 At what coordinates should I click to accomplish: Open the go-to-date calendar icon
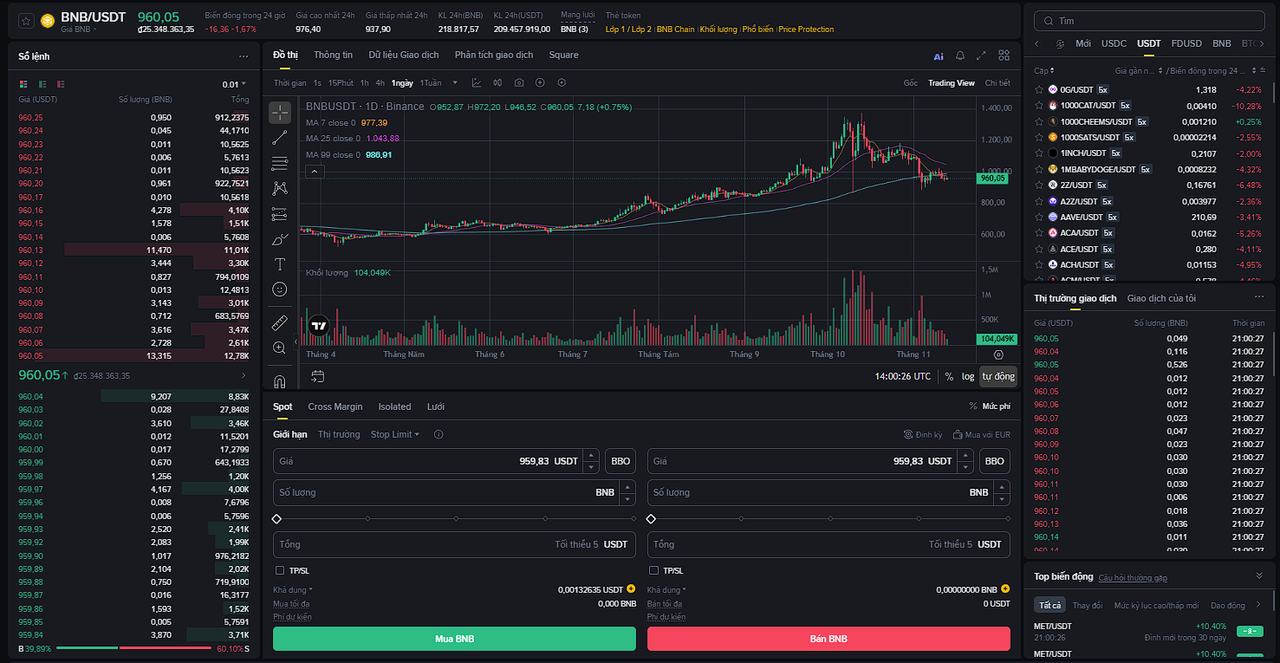tap(317, 376)
